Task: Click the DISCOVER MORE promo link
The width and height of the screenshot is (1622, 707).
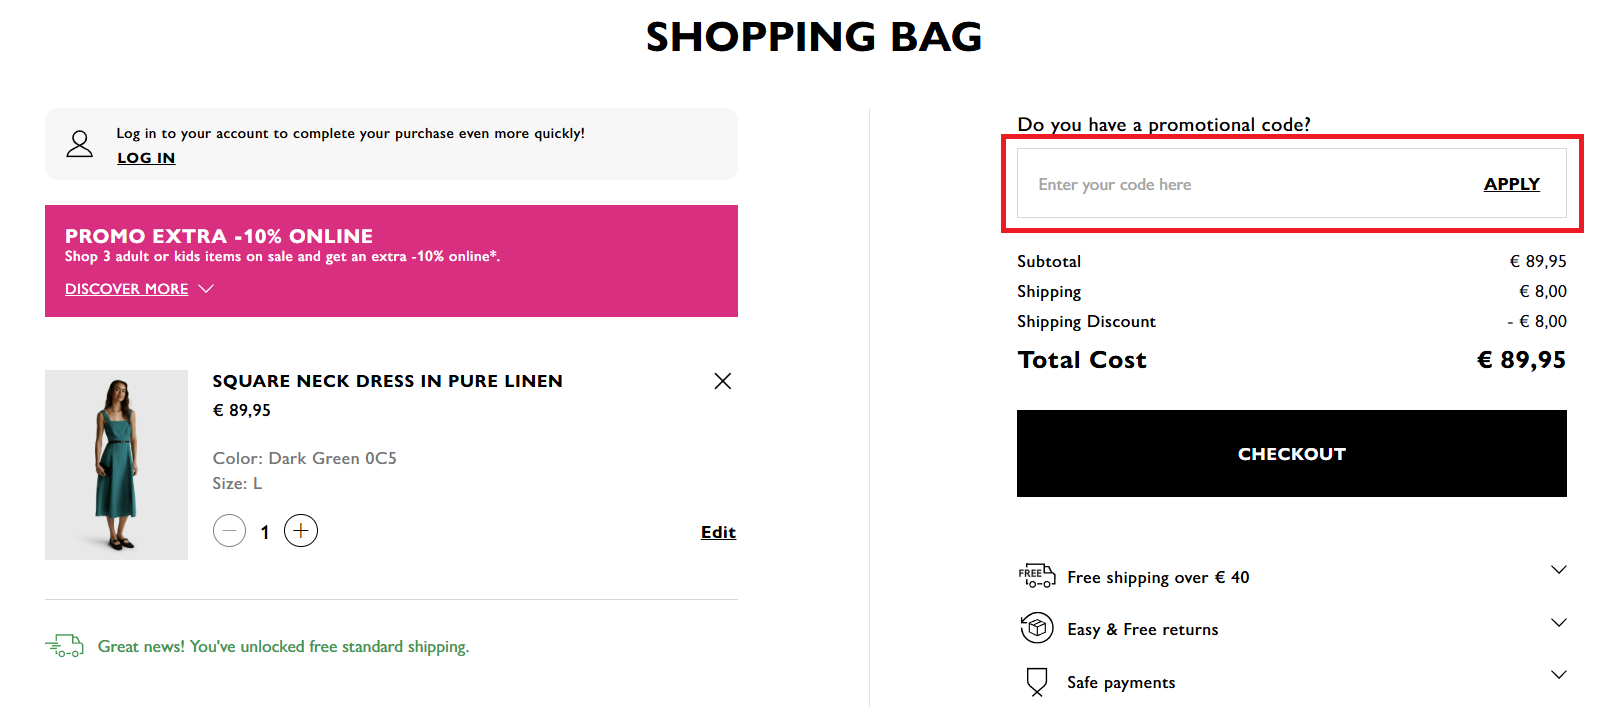Action: [x=126, y=289]
